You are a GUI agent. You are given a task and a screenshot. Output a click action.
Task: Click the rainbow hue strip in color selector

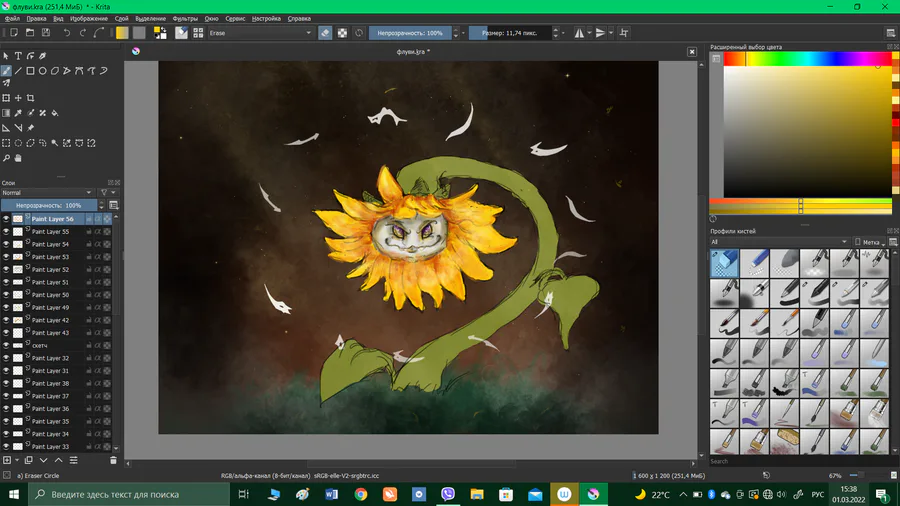pyautogui.click(x=806, y=59)
